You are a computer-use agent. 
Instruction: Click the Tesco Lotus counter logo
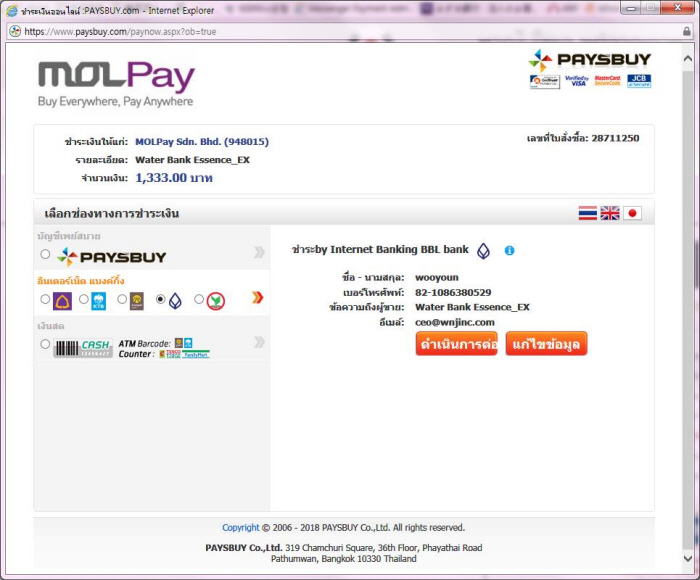point(173,354)
